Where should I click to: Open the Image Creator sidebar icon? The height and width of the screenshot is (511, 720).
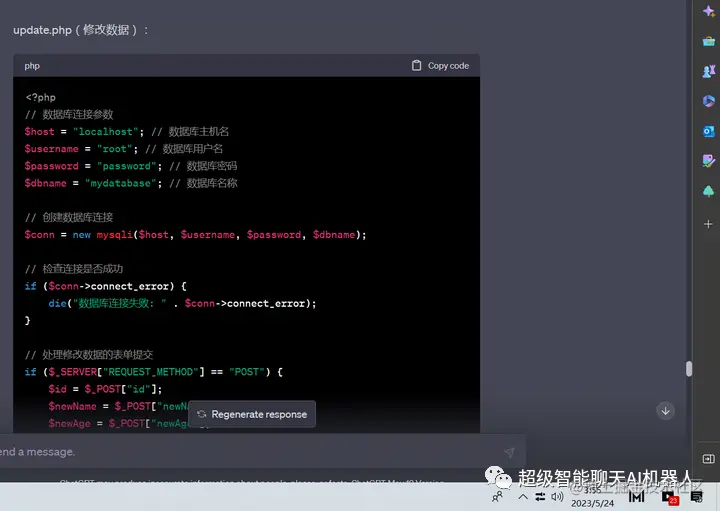pos(709,161)
